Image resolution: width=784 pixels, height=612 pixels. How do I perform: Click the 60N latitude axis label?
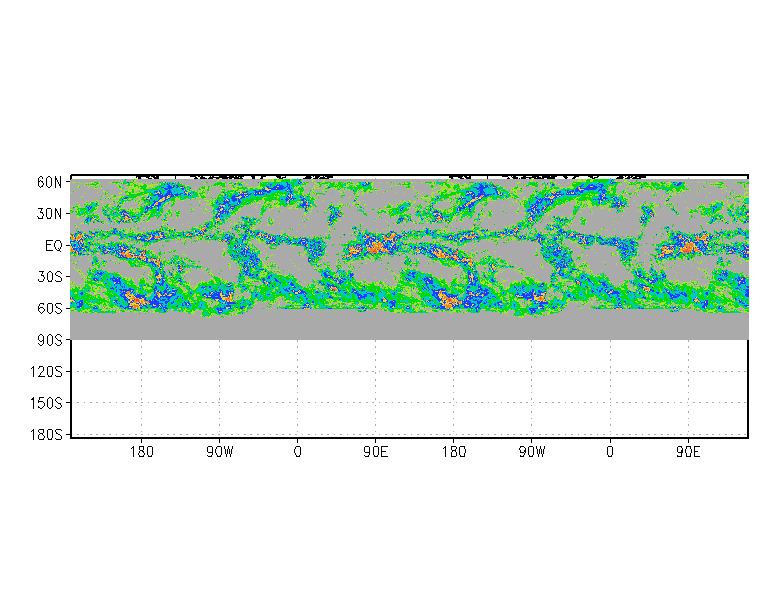(50, 182)
